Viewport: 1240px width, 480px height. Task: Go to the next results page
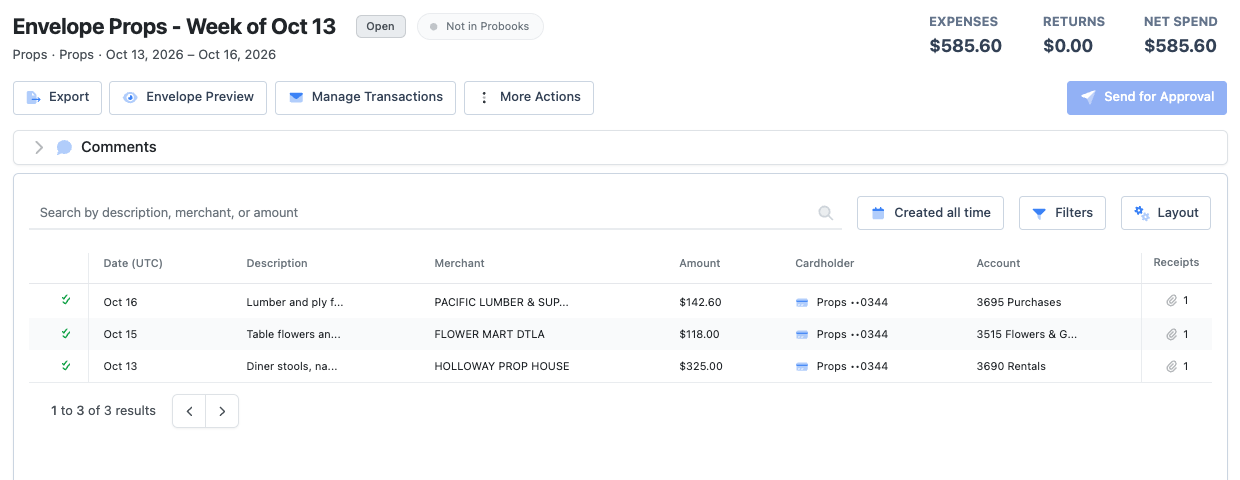click(222, 411)
